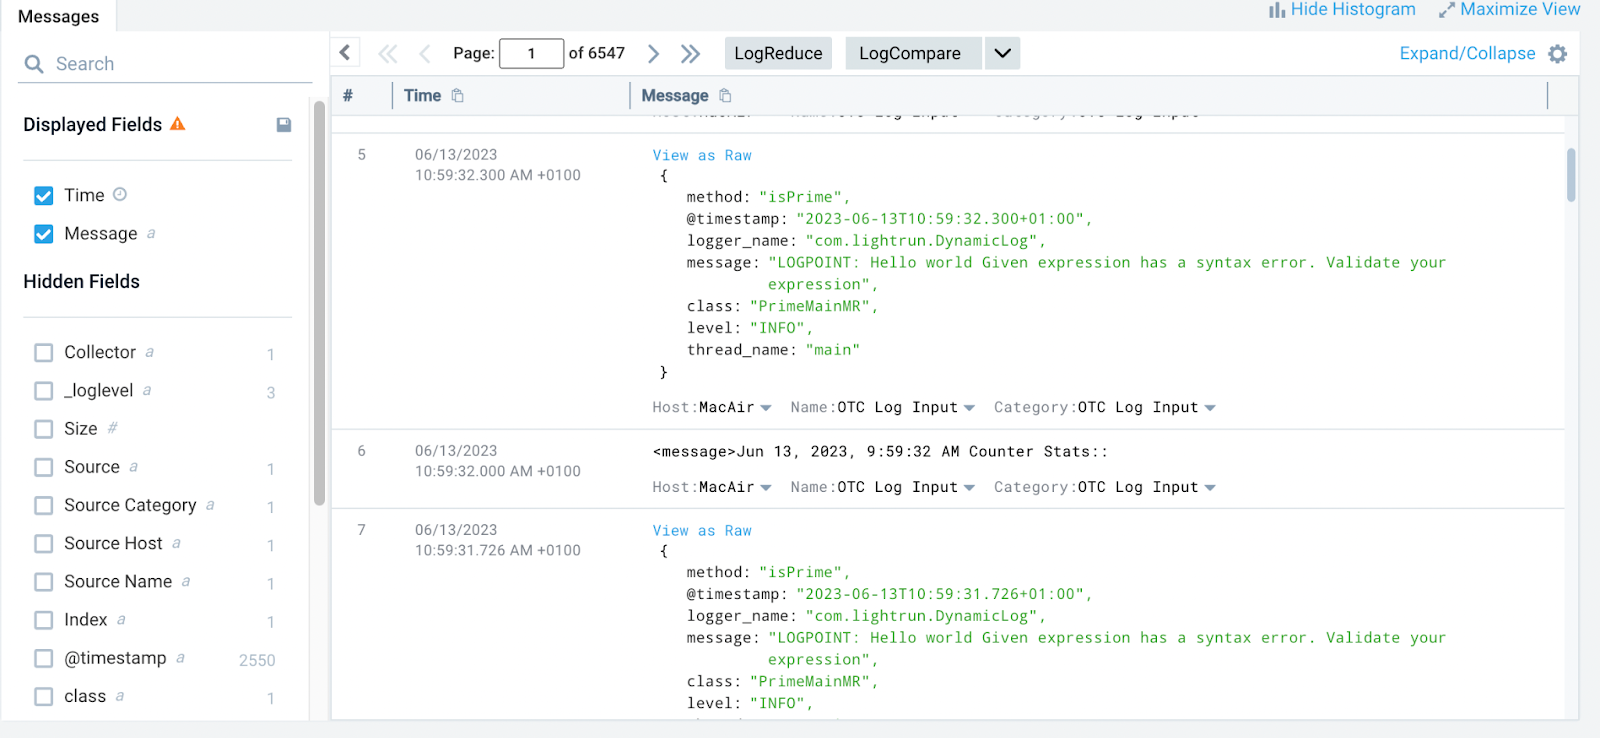The width and height of the screenshot is (1600, 738).
Task: Jump to the last page arrow
Action: click(x=690, y=54)
